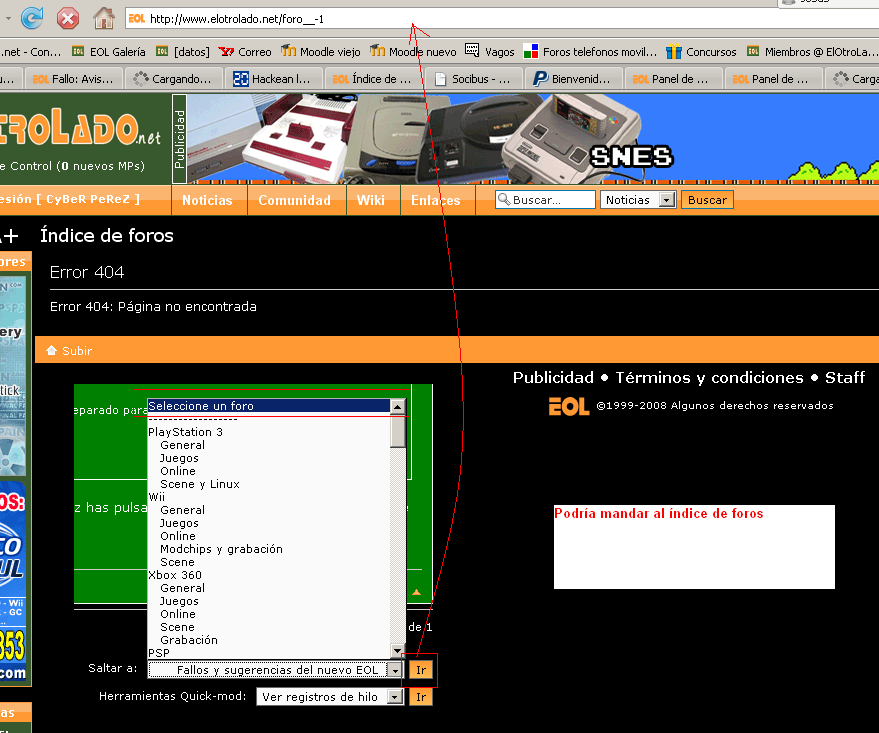The image size is (879, 733).
Task: Open the Concursos bookmark
Action: 701,52
